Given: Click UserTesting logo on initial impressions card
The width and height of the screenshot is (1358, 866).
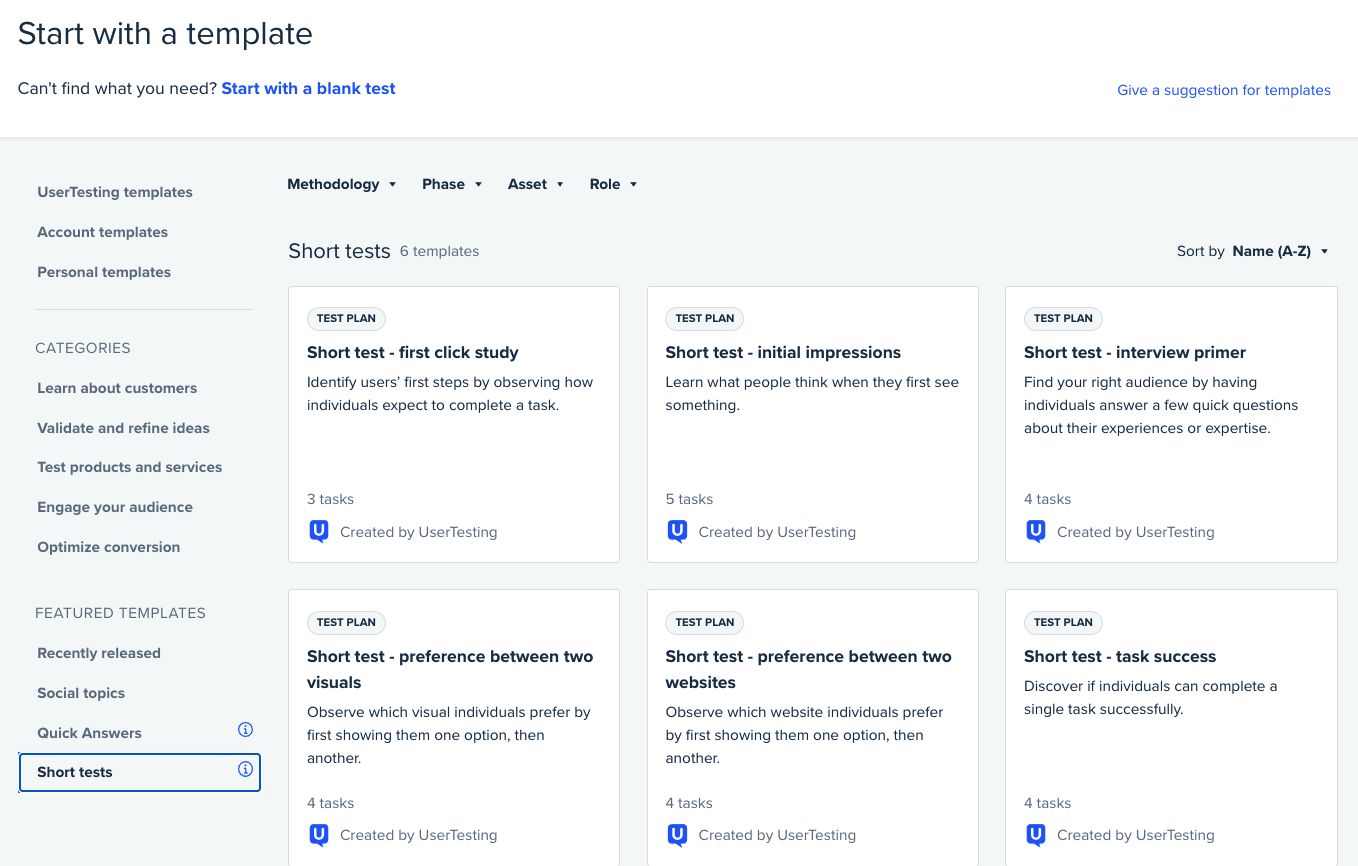Looking at the screenshot, I should [x=677, y=532].
